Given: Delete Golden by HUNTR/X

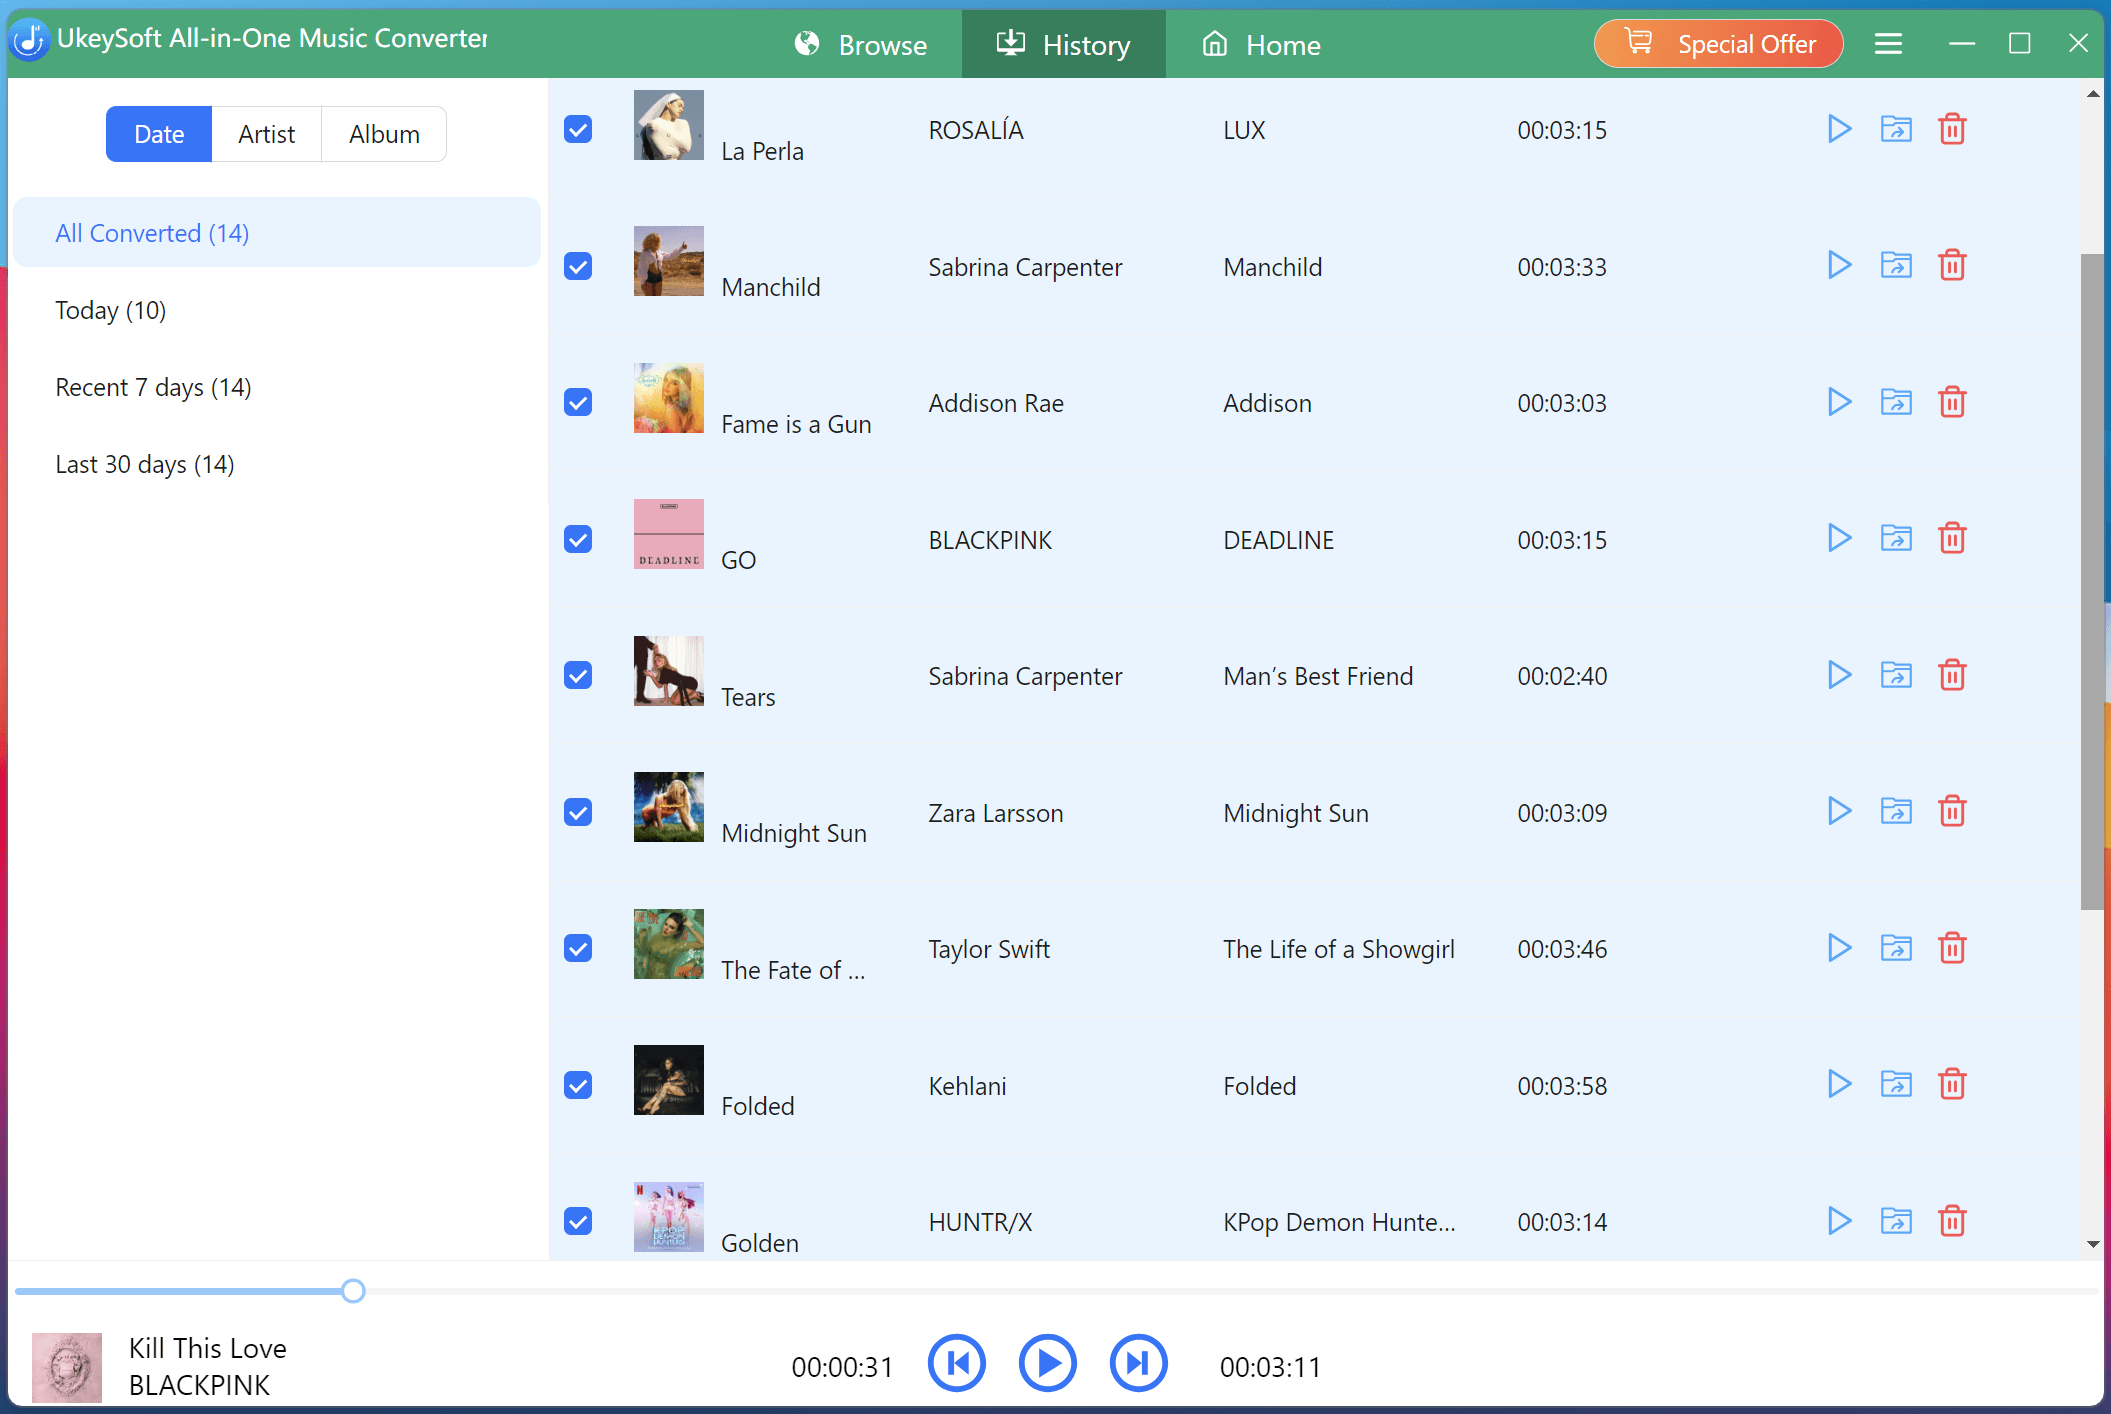Looking at the screenshot, I should coord(1953,1220).
